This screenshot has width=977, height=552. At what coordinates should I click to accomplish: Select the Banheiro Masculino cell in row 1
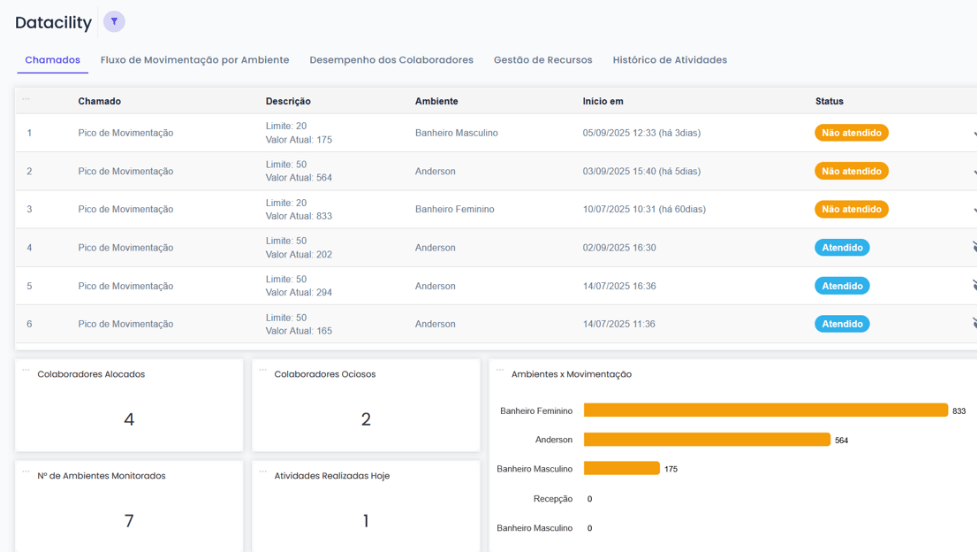tap(456, 133)
